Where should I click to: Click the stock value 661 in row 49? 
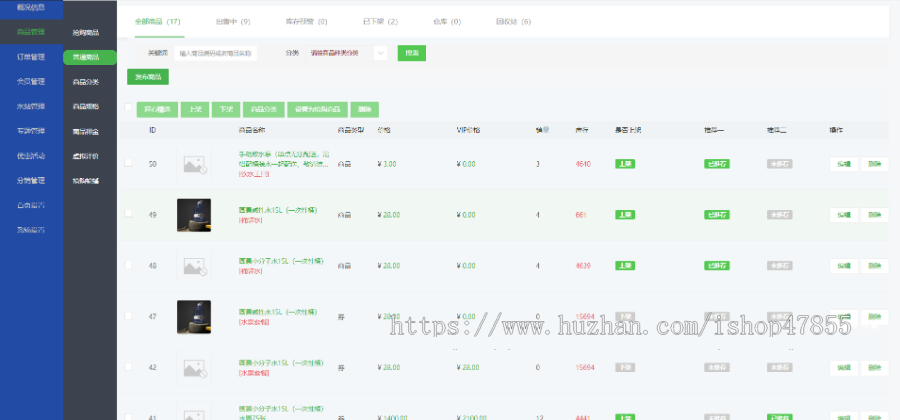click(580, 215)
